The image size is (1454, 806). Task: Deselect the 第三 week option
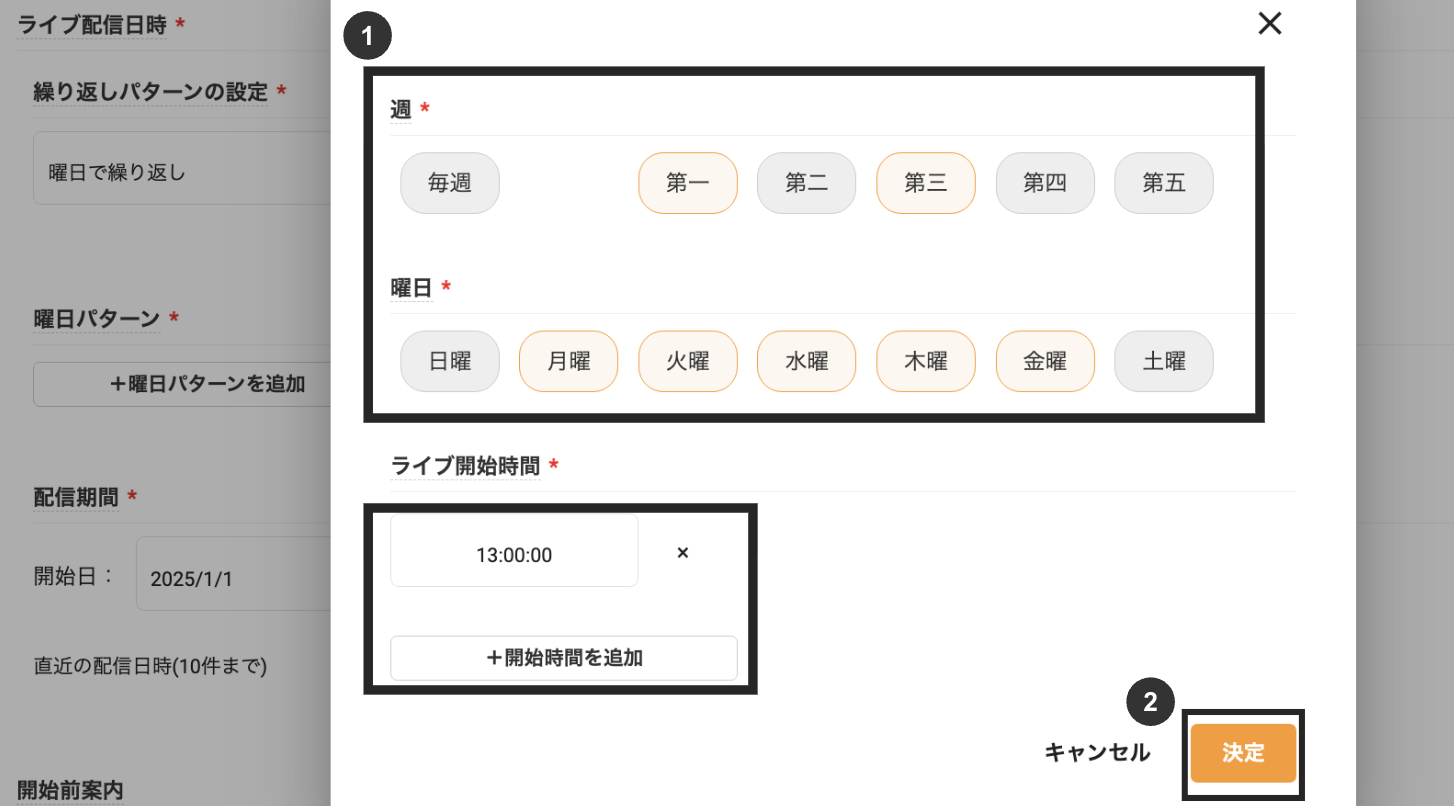[x=925, y=183]
